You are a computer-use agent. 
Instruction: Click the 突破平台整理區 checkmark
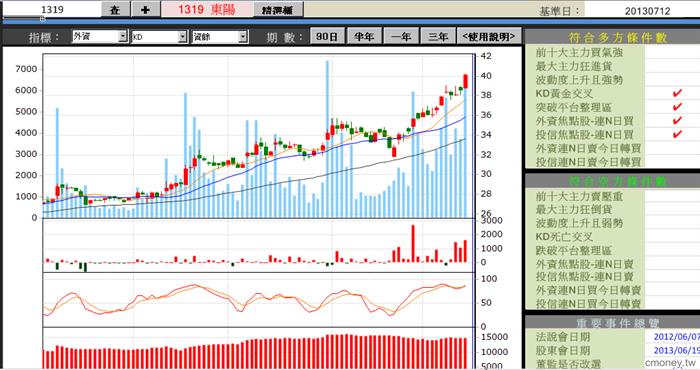pos(677,107)
